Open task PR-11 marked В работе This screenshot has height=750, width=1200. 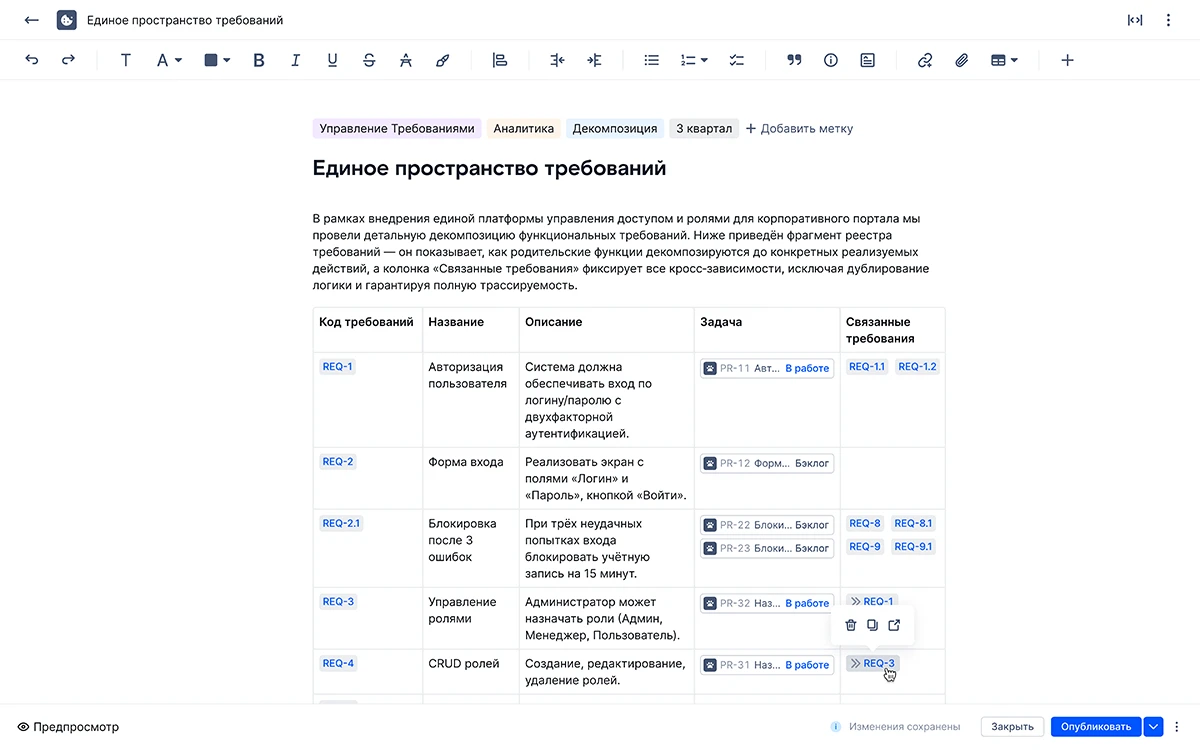pos(767,368)
